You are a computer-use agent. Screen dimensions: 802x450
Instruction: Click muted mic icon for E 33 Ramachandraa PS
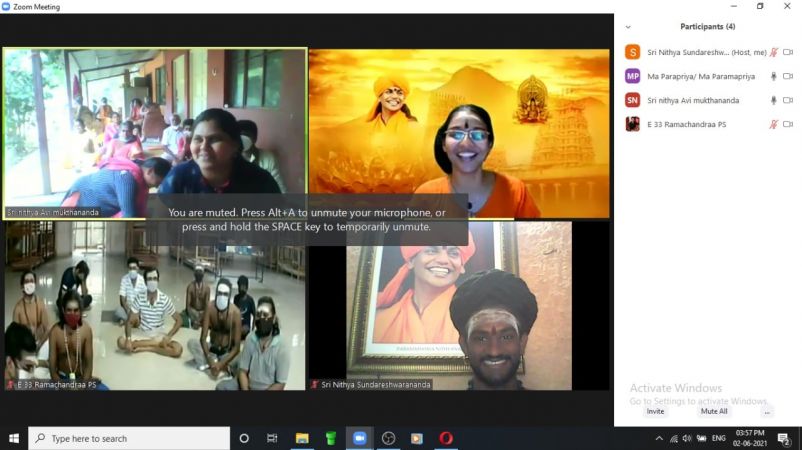(x=773, y=124)
